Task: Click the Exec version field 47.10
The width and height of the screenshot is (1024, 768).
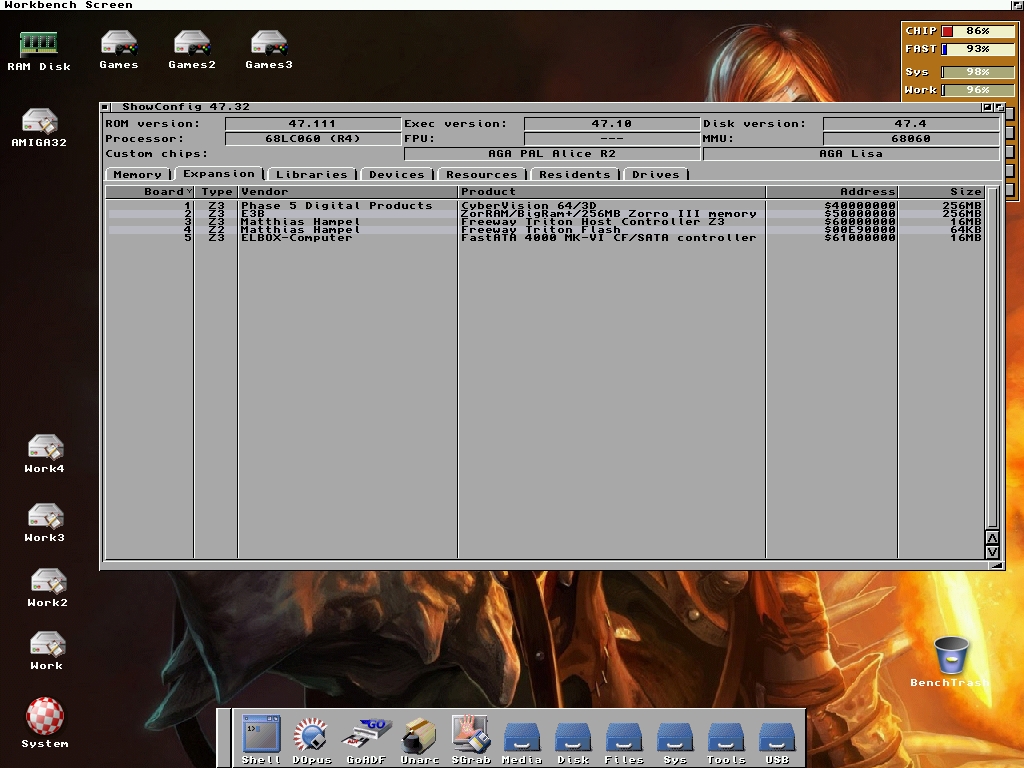Action: click(x=612, y=123)
